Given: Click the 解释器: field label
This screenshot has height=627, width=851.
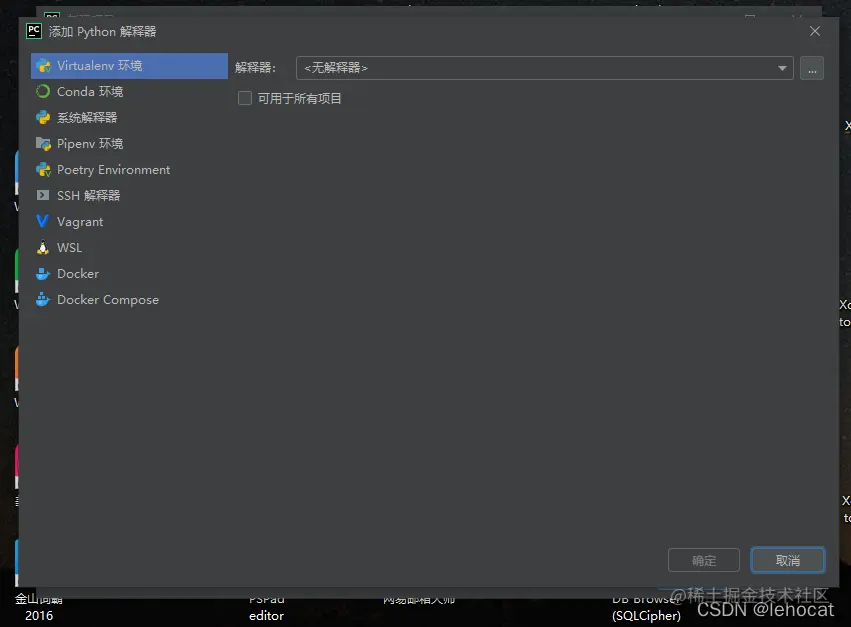Looking at the screenshot, I should [256, 68].
